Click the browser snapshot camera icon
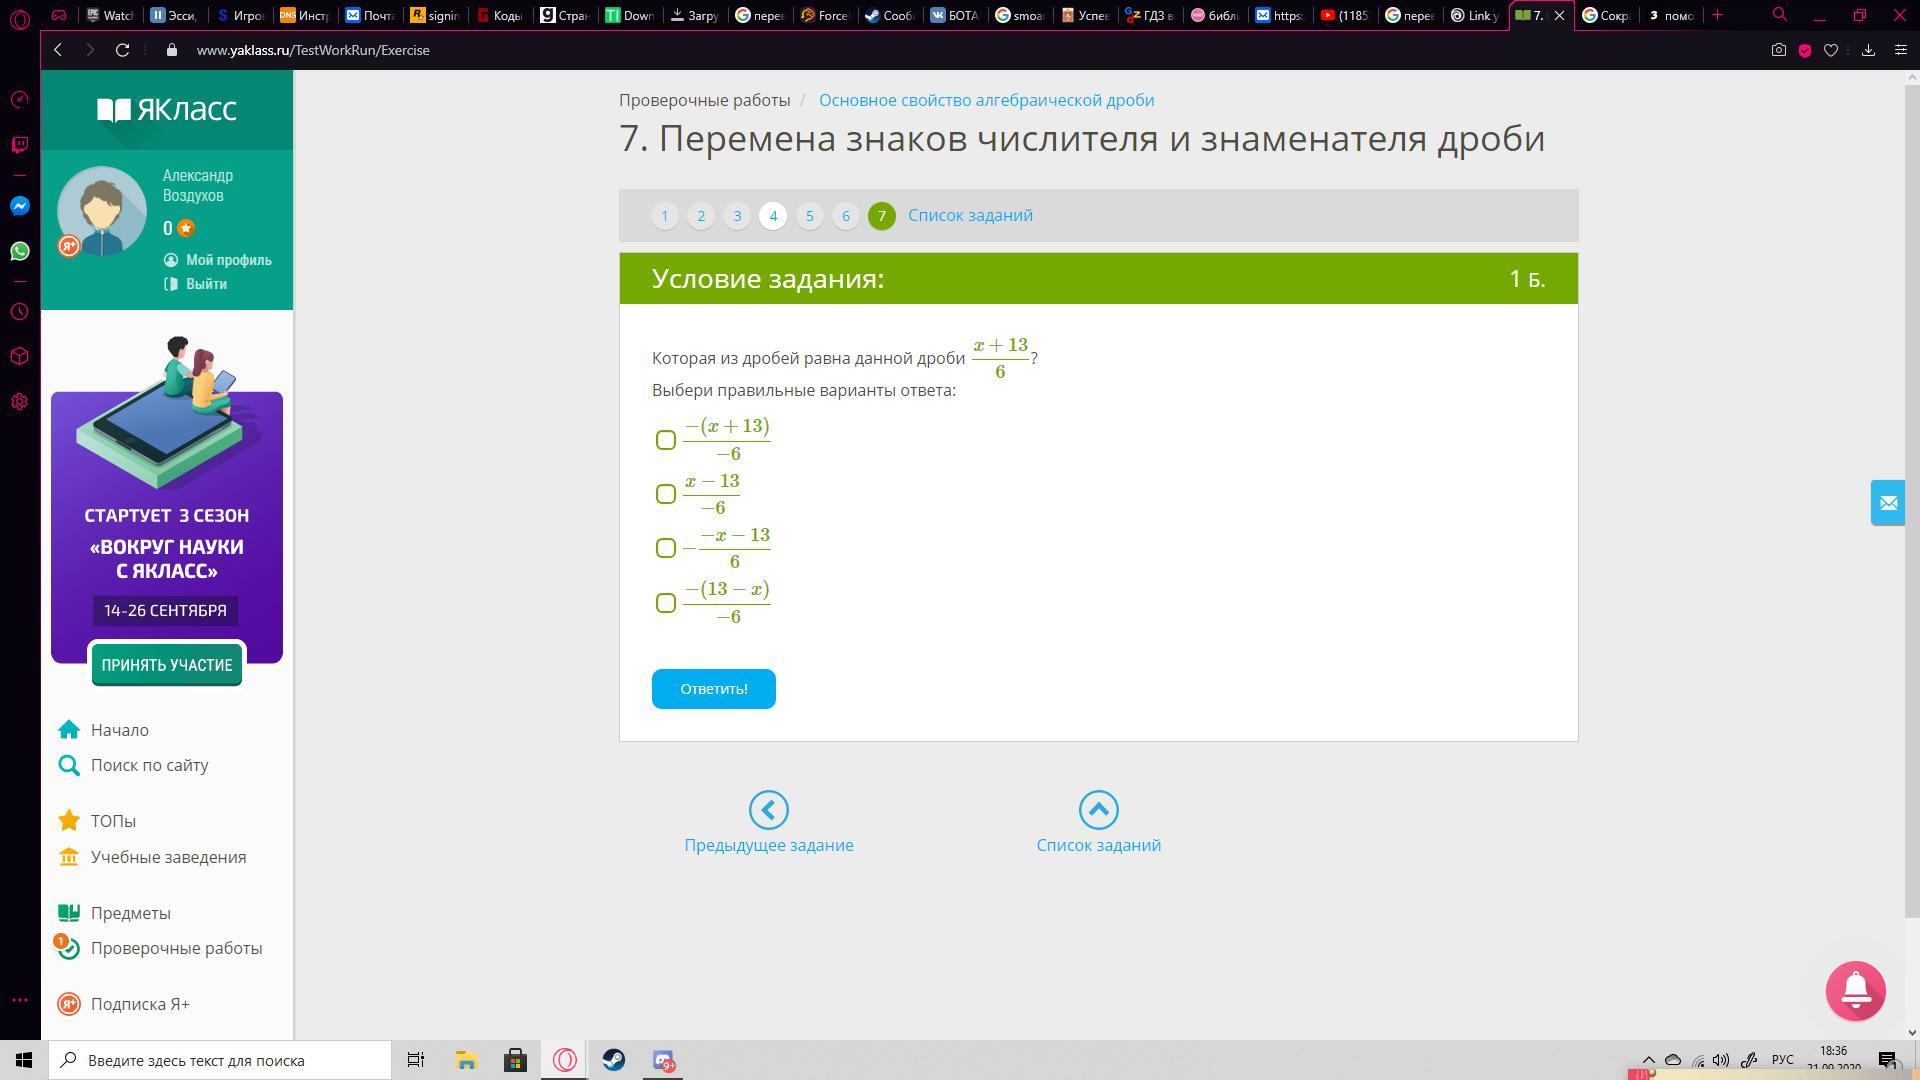 (1778, 50)
